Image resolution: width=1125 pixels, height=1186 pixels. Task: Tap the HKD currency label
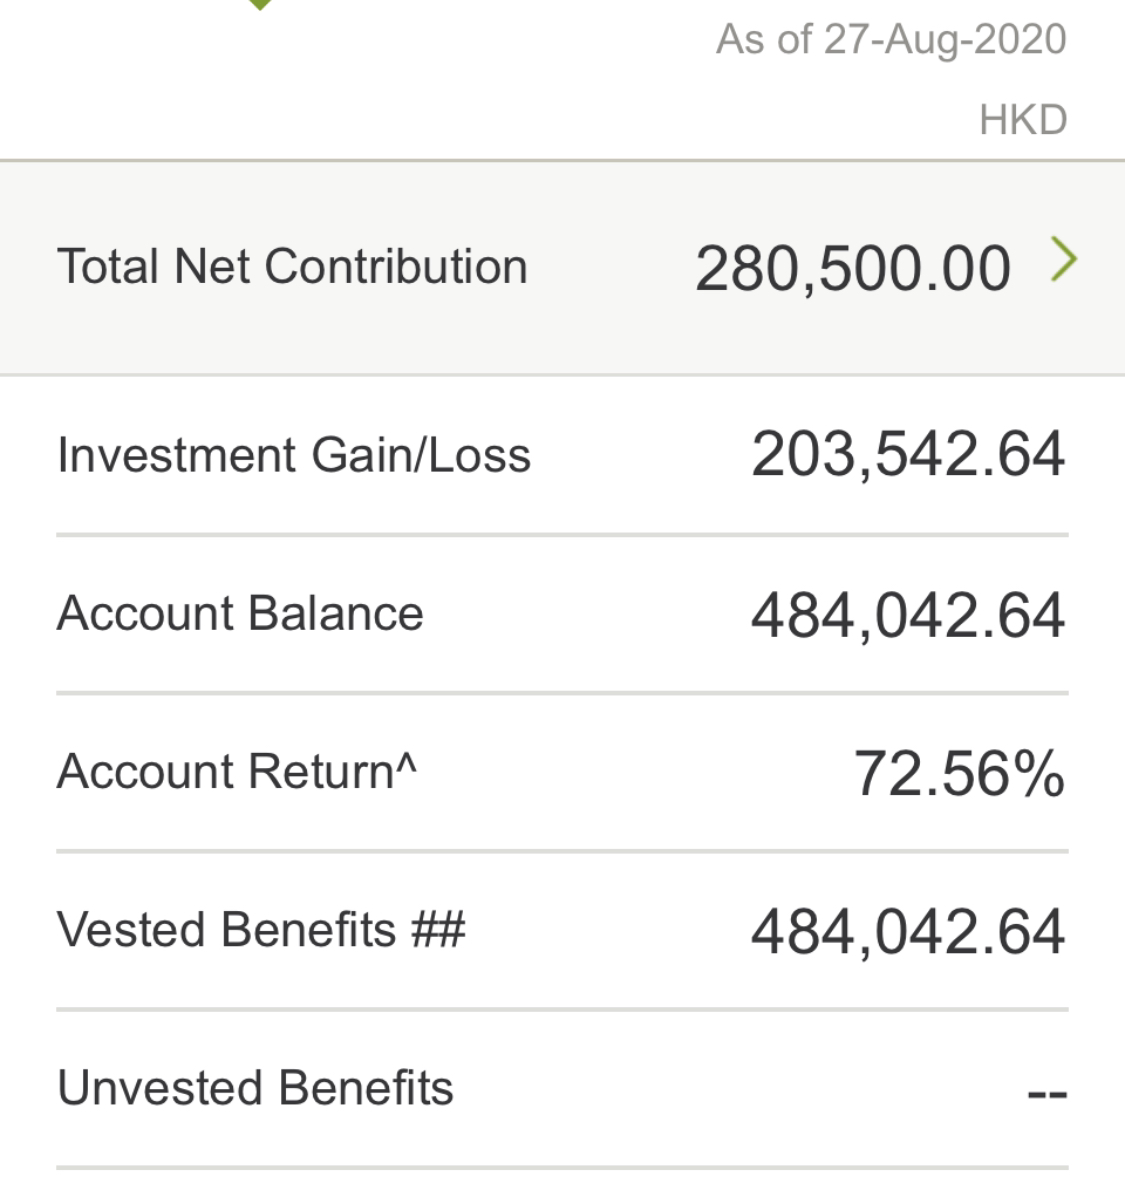pos(1023,120)
